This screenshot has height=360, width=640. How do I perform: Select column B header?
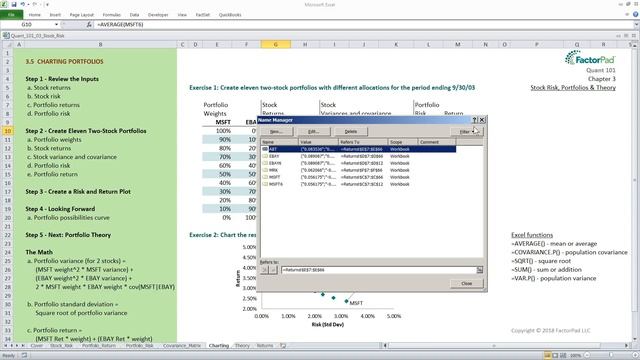pos(100,44)
